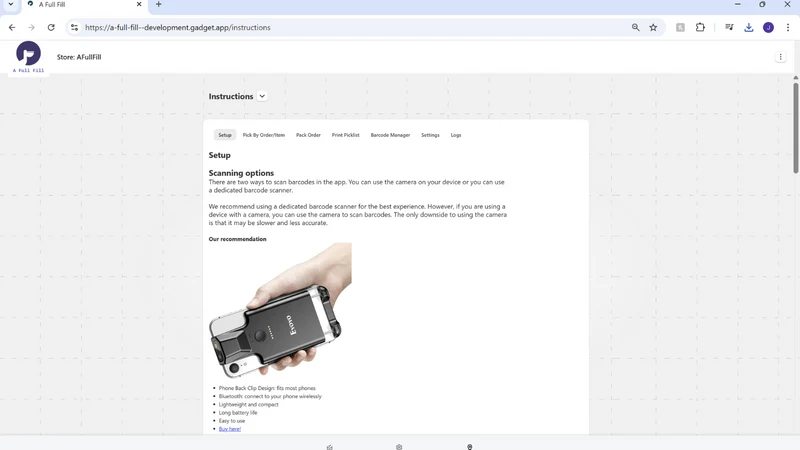
Task: Open the Settings tab
Action: [430, 135]
